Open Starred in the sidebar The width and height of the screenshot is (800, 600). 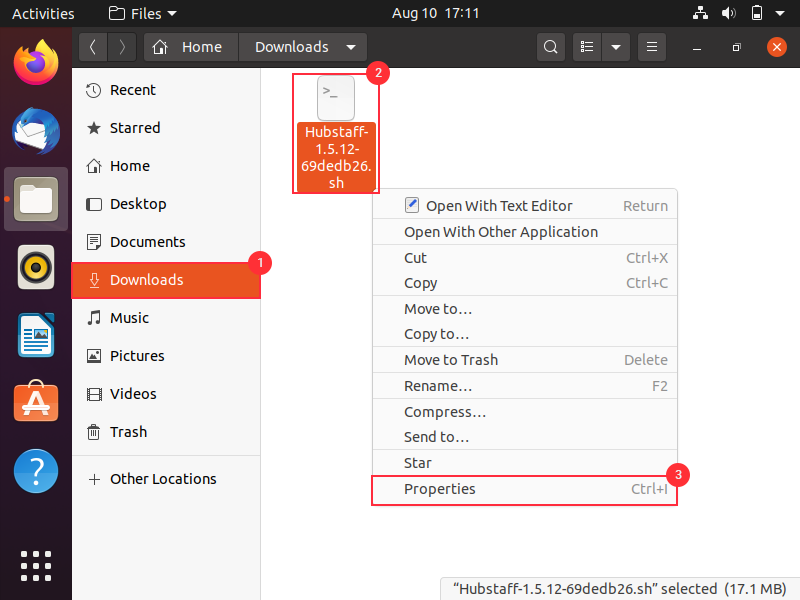[x=166, y=128]
